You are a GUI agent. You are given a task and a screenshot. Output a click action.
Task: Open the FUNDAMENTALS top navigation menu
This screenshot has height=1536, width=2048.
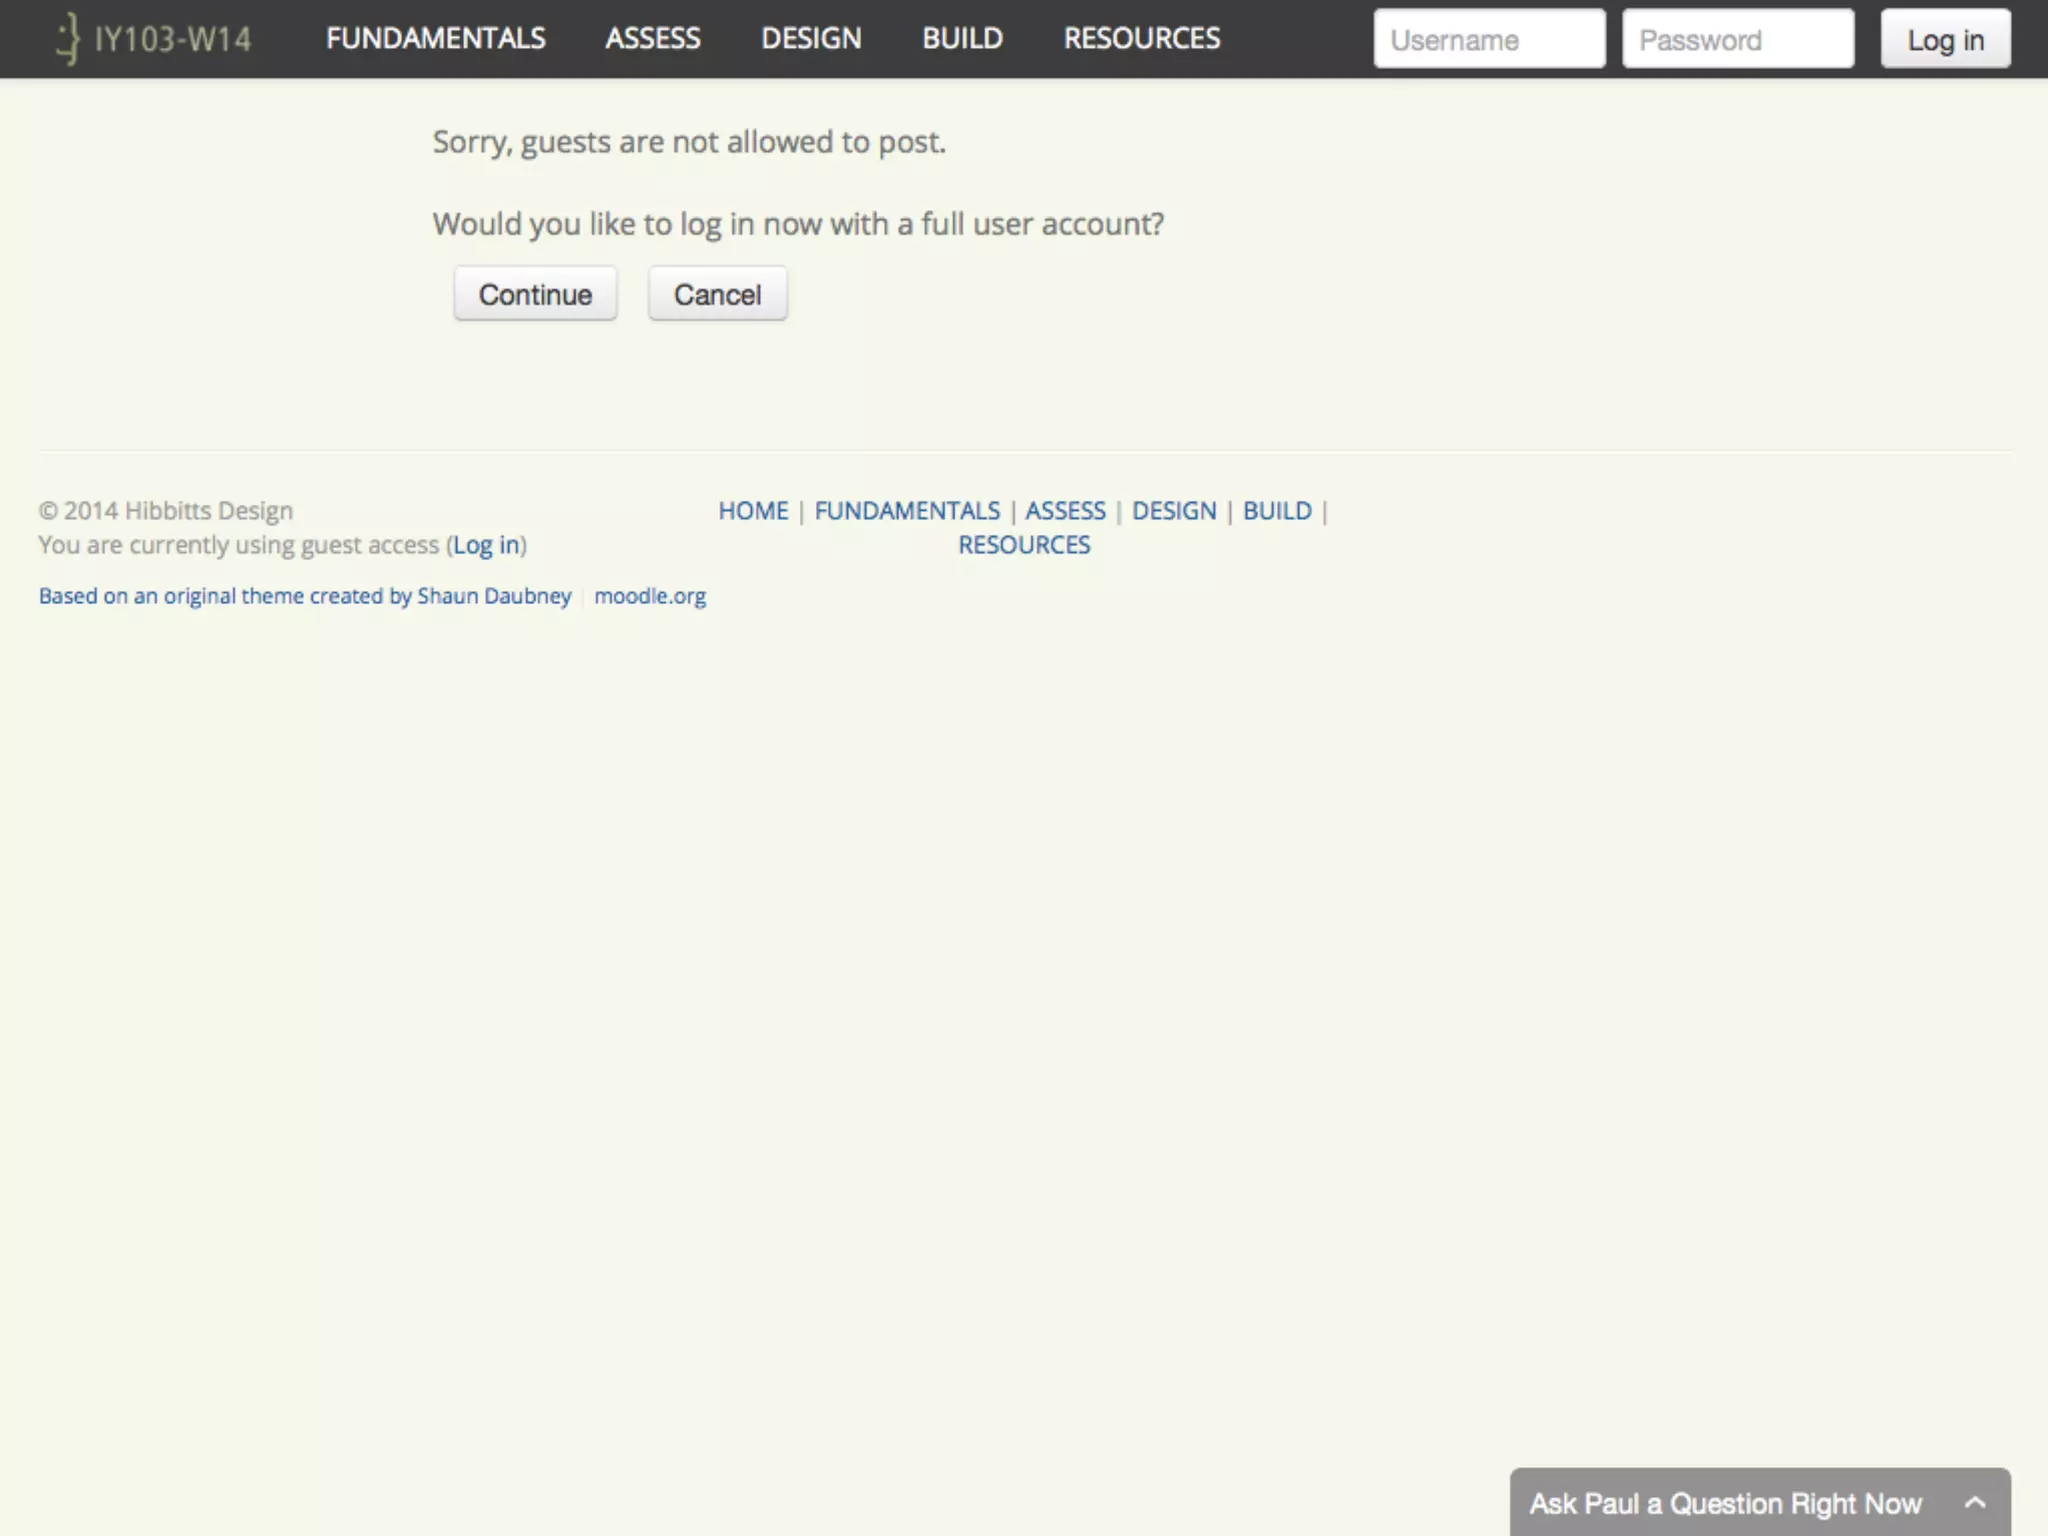click(435, 39)
